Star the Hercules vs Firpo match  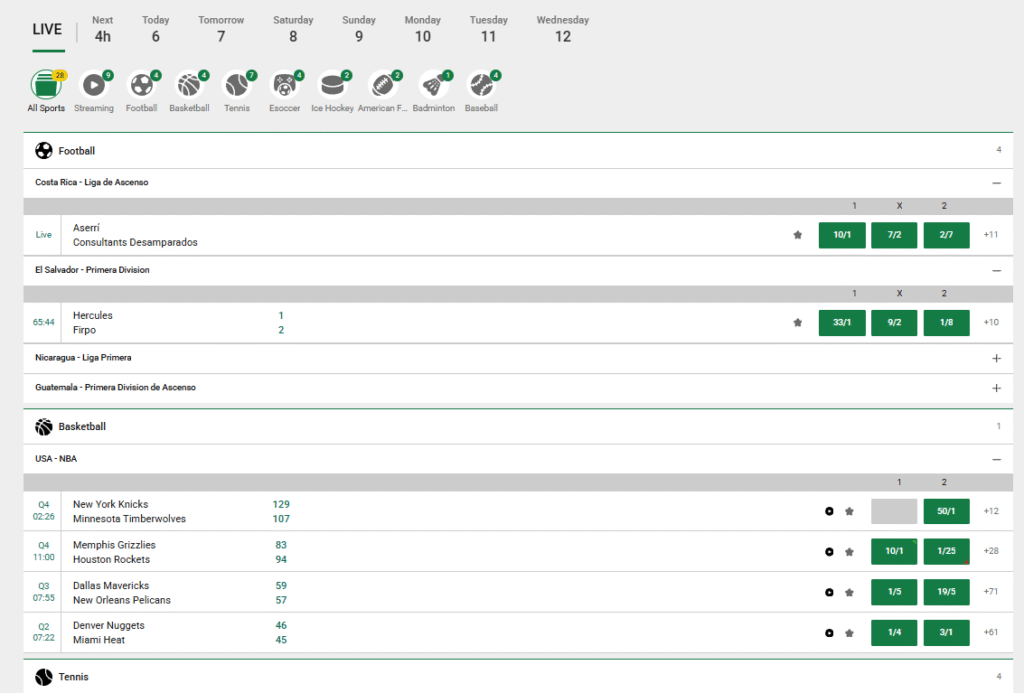[797, 323]
